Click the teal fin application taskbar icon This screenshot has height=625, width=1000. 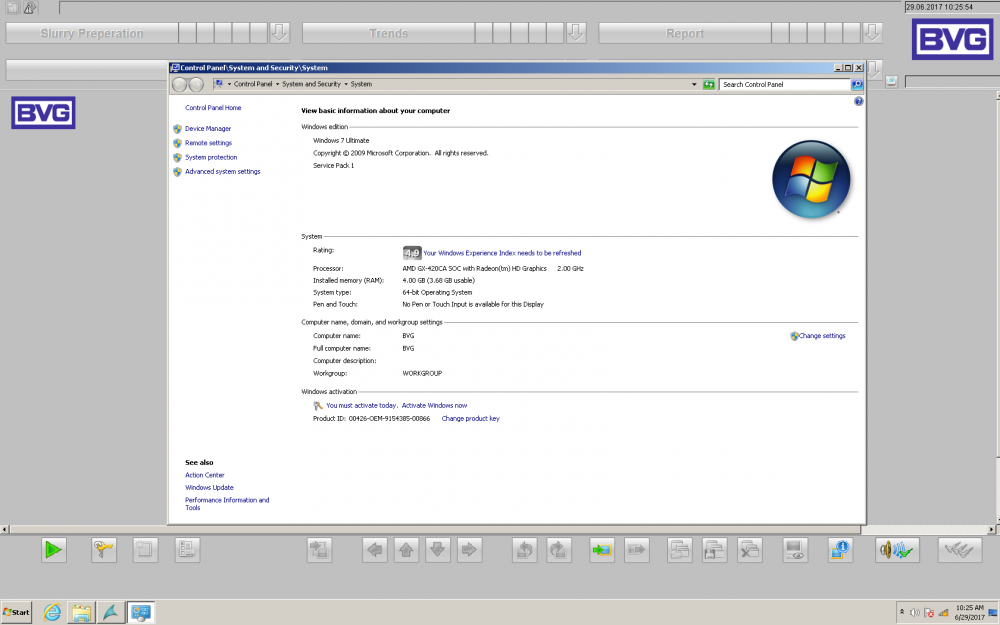point(111,613)
